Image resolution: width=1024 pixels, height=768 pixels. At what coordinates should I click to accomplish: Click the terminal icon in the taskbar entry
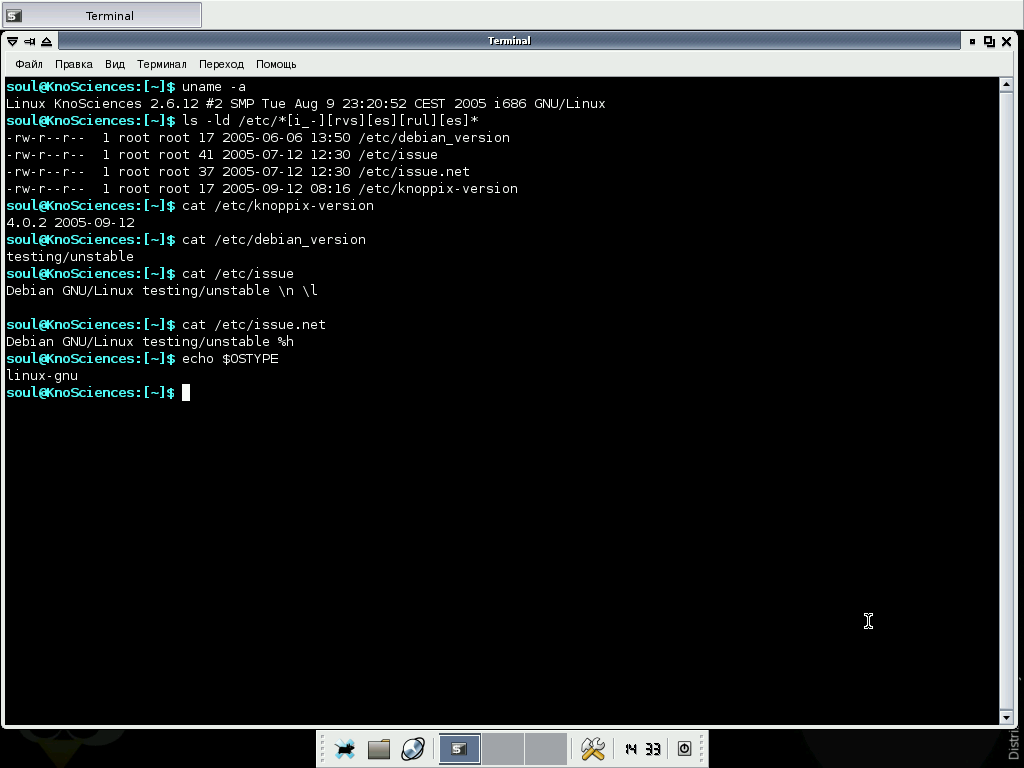(14, 16)
